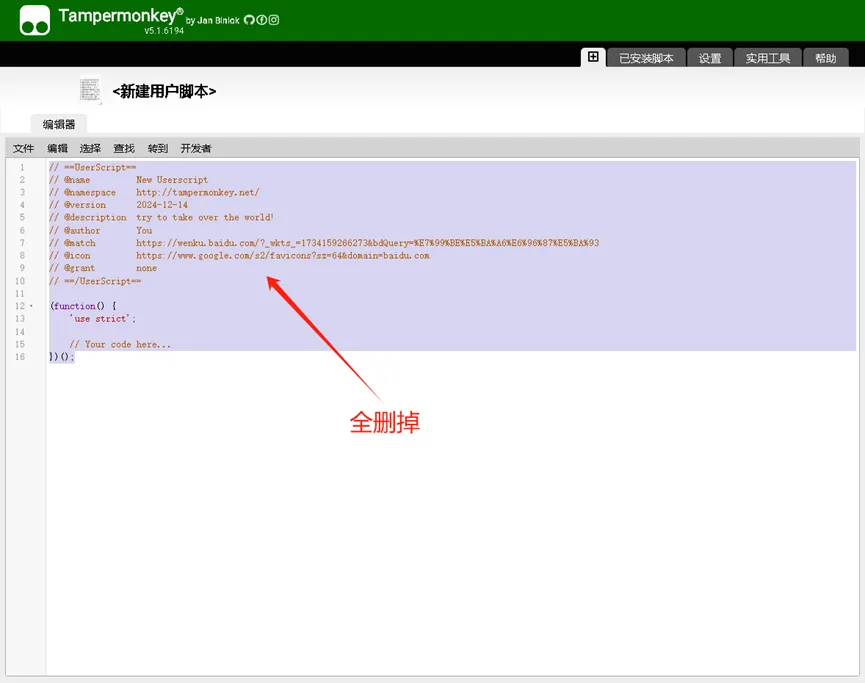Click the Tampermonkey title text
The image size is (865, 683).
121,15
